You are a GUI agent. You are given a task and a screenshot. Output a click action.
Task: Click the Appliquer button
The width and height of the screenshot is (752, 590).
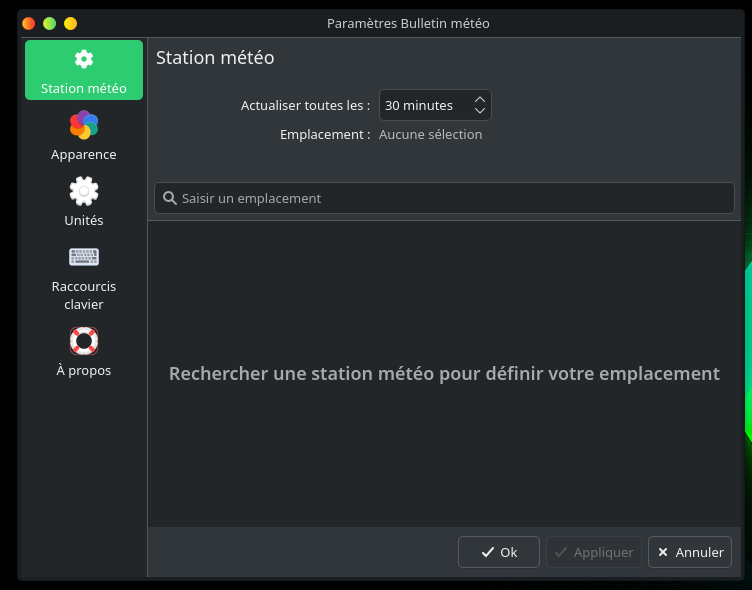[594, 552]
